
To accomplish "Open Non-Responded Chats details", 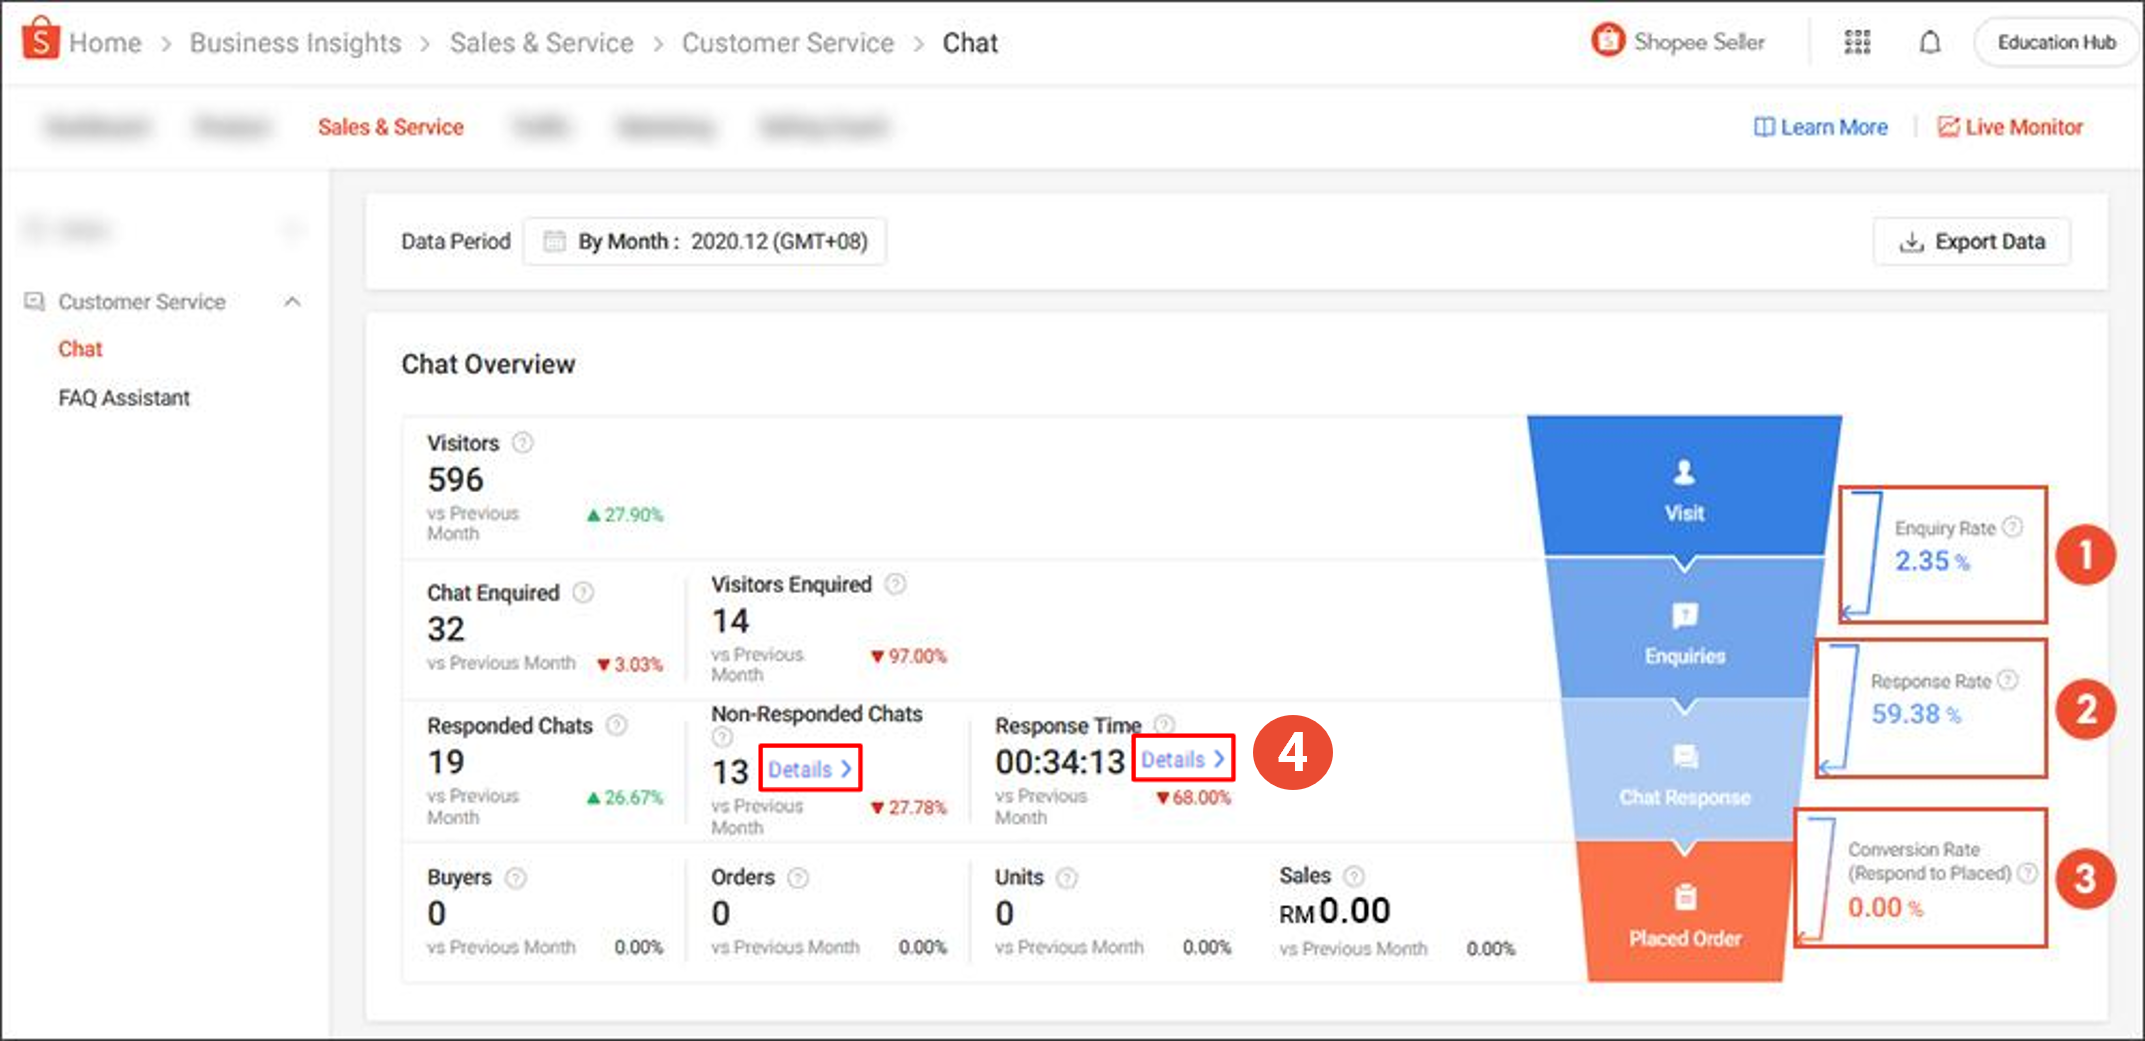I will pos(809,769).
